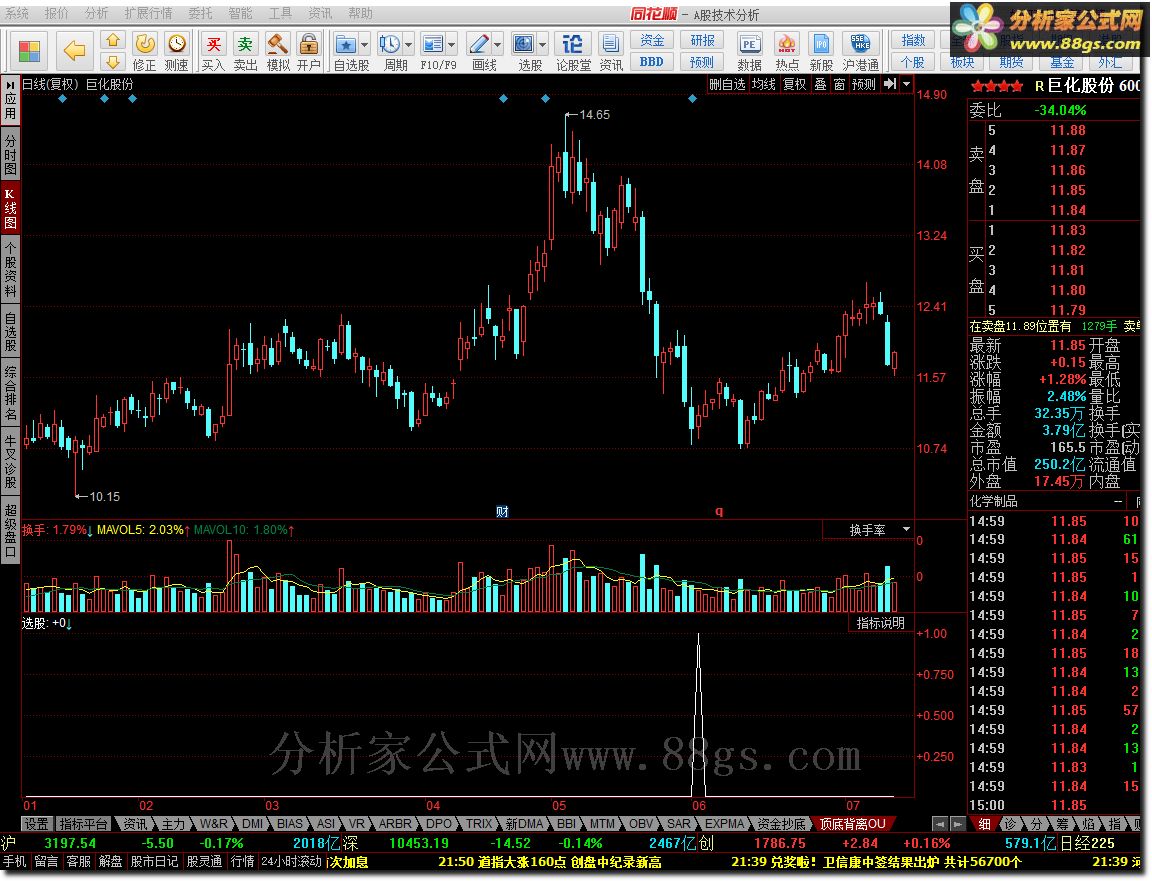The width and height of the screenshot is (1152, 881).
Task: Click the 删自选 button
Action: (727, 84)
